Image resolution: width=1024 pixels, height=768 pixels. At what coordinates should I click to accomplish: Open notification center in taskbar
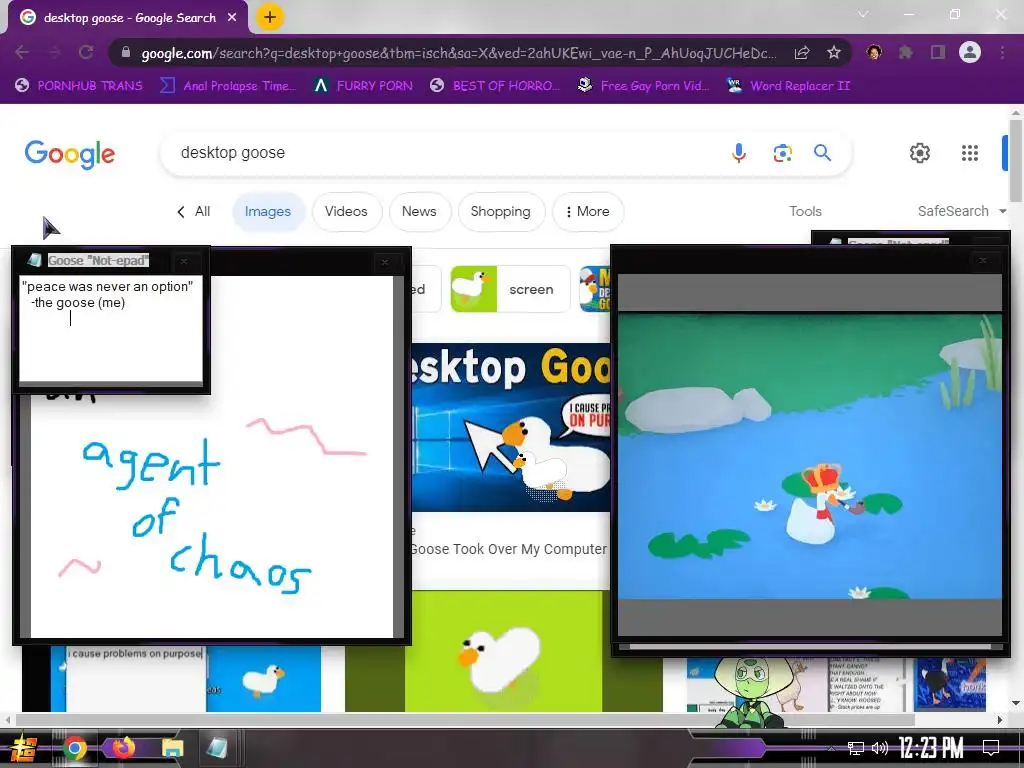coord(991,748)
